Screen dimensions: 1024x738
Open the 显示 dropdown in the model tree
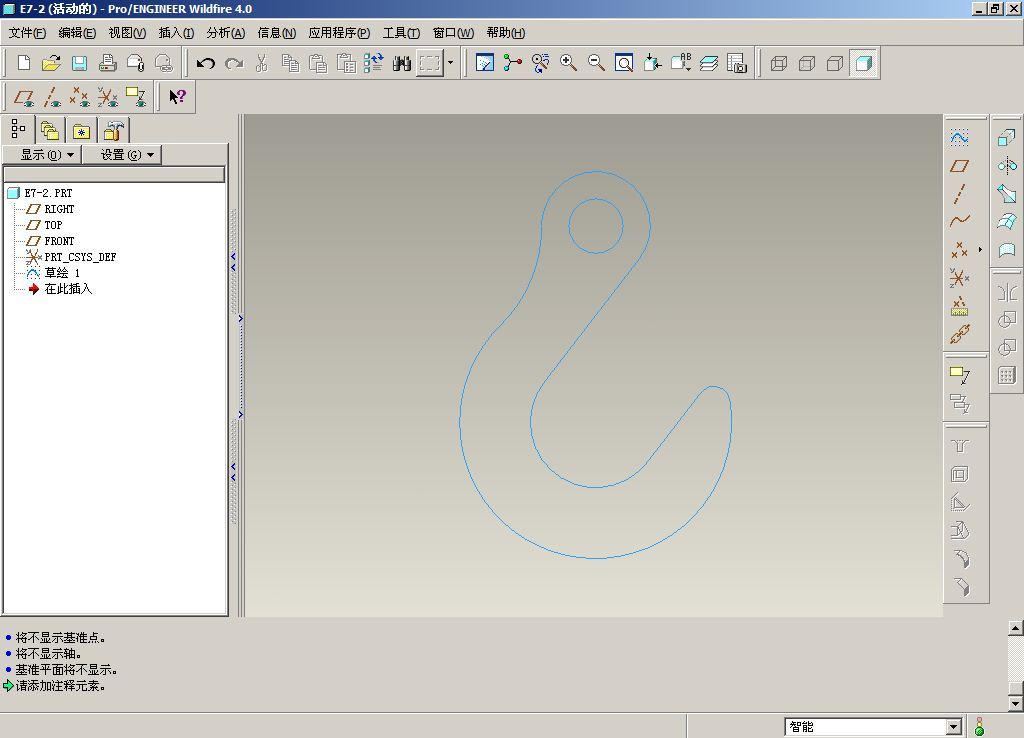click(42, 155)
